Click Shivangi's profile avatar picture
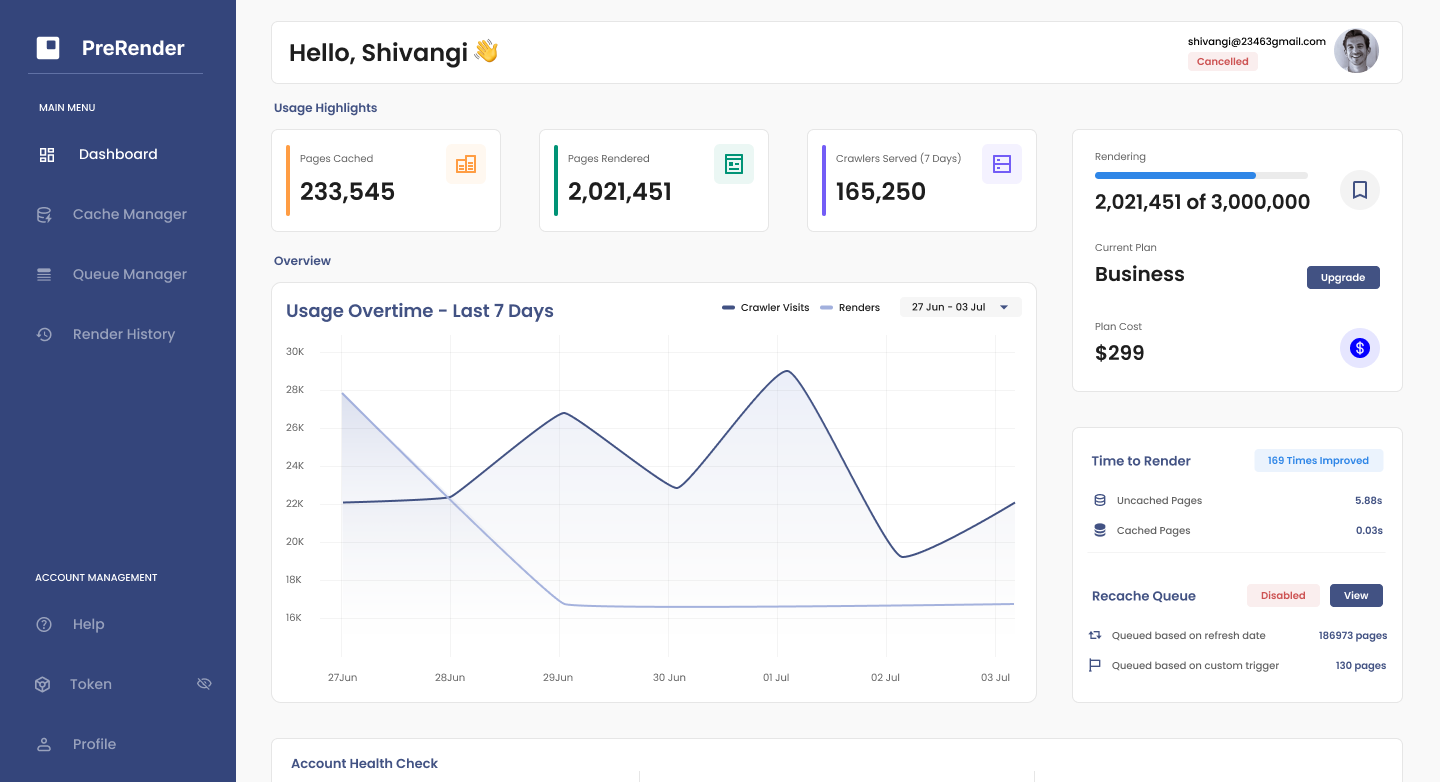The width and height of the screenshot is (1440, 782). [x=1356, y=50]
